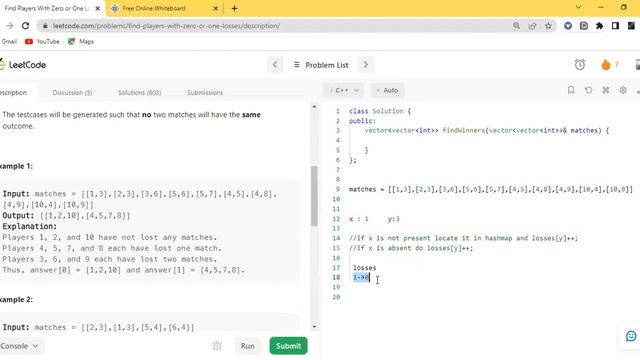Close the Free Online Whiteboard tab
This screenshot has height=360, width=640.
[x=216, y=8]
